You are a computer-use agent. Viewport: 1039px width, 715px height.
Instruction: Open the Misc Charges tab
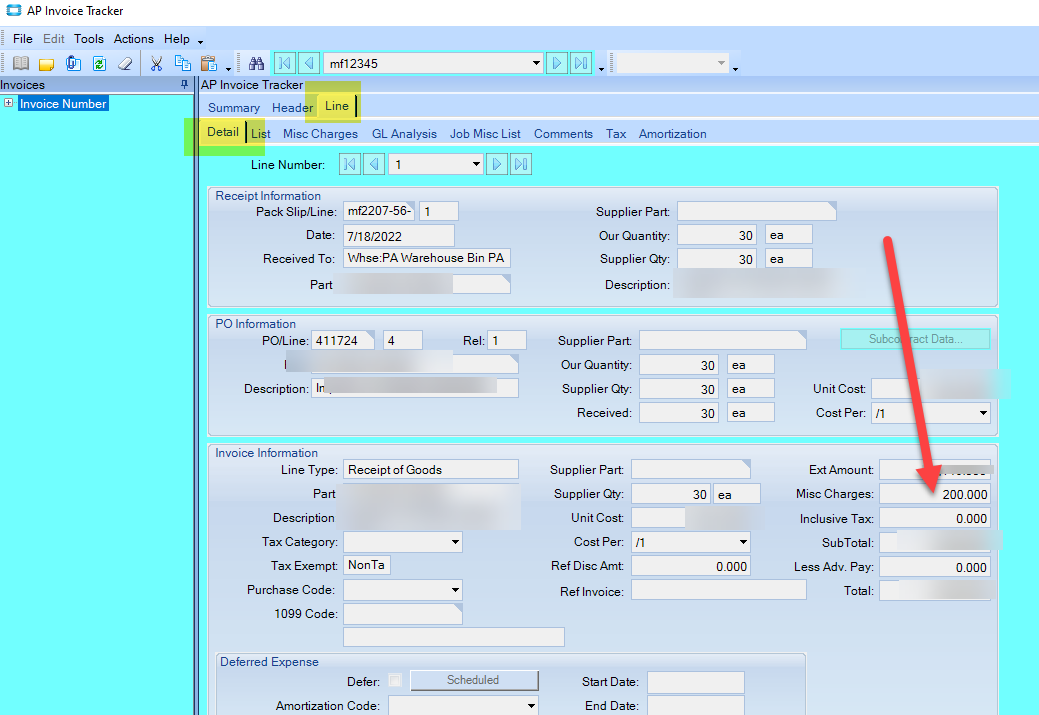pyautogui.click(x=320, y=134)
